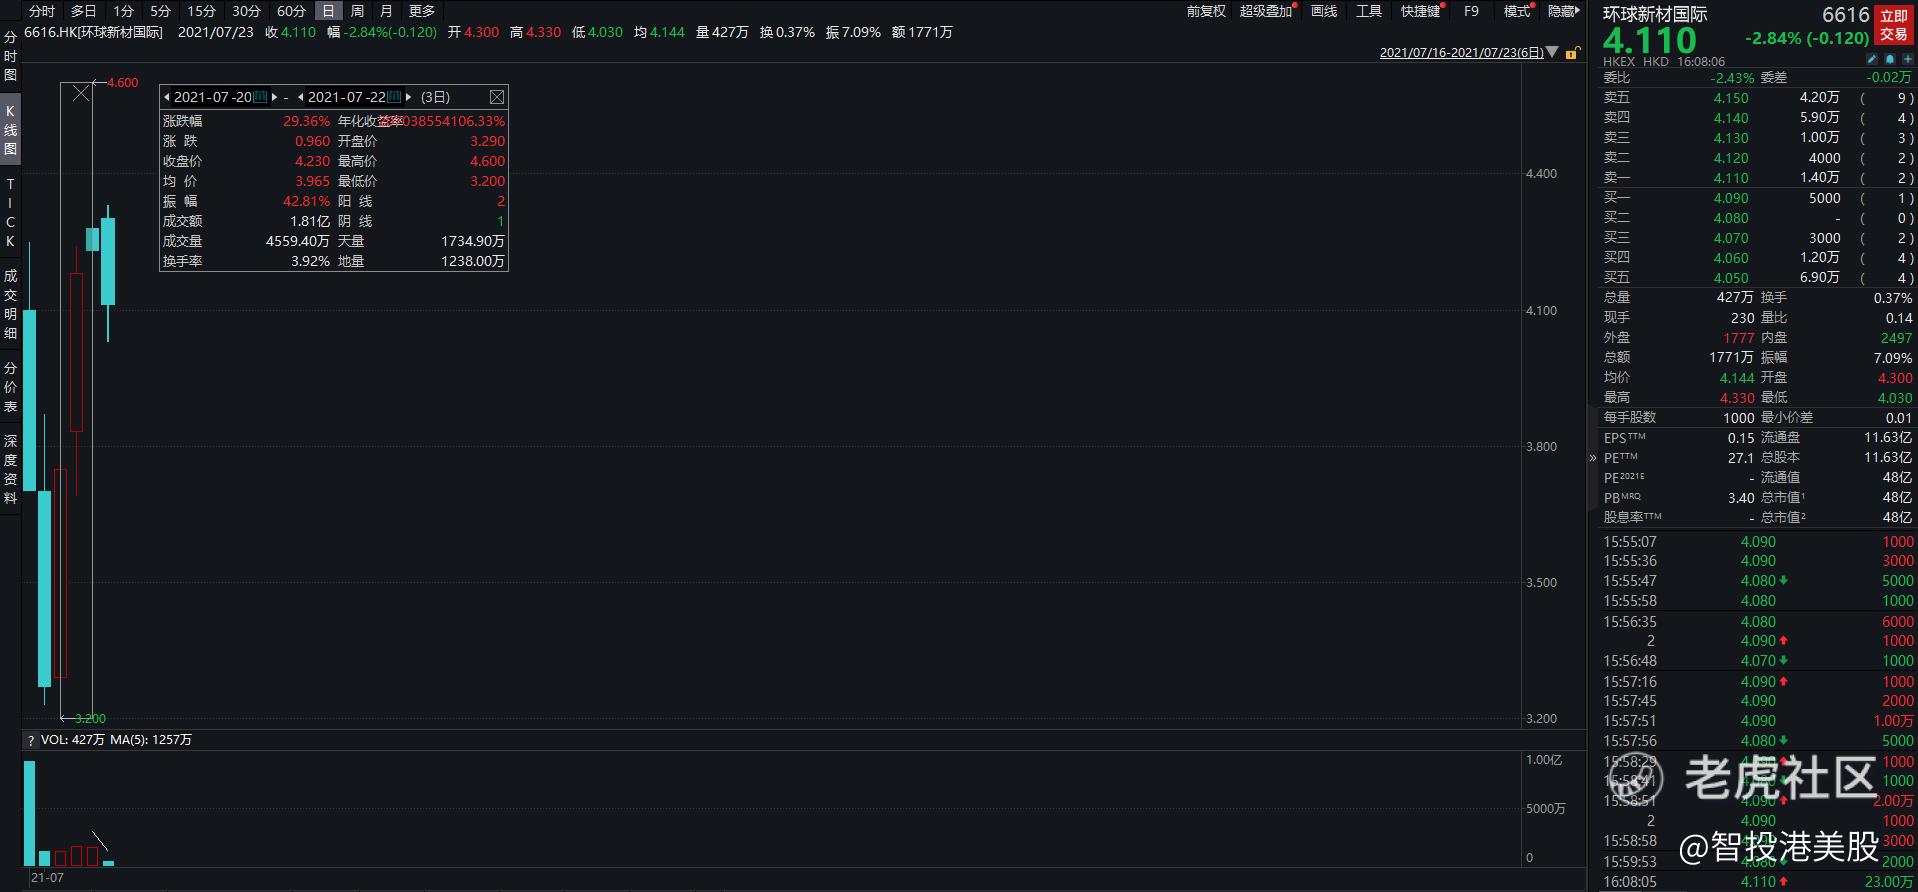Expand the side panel chevron near the PE row
The height and width of the screenshot is (892, 1918).
pos(1593,458)
